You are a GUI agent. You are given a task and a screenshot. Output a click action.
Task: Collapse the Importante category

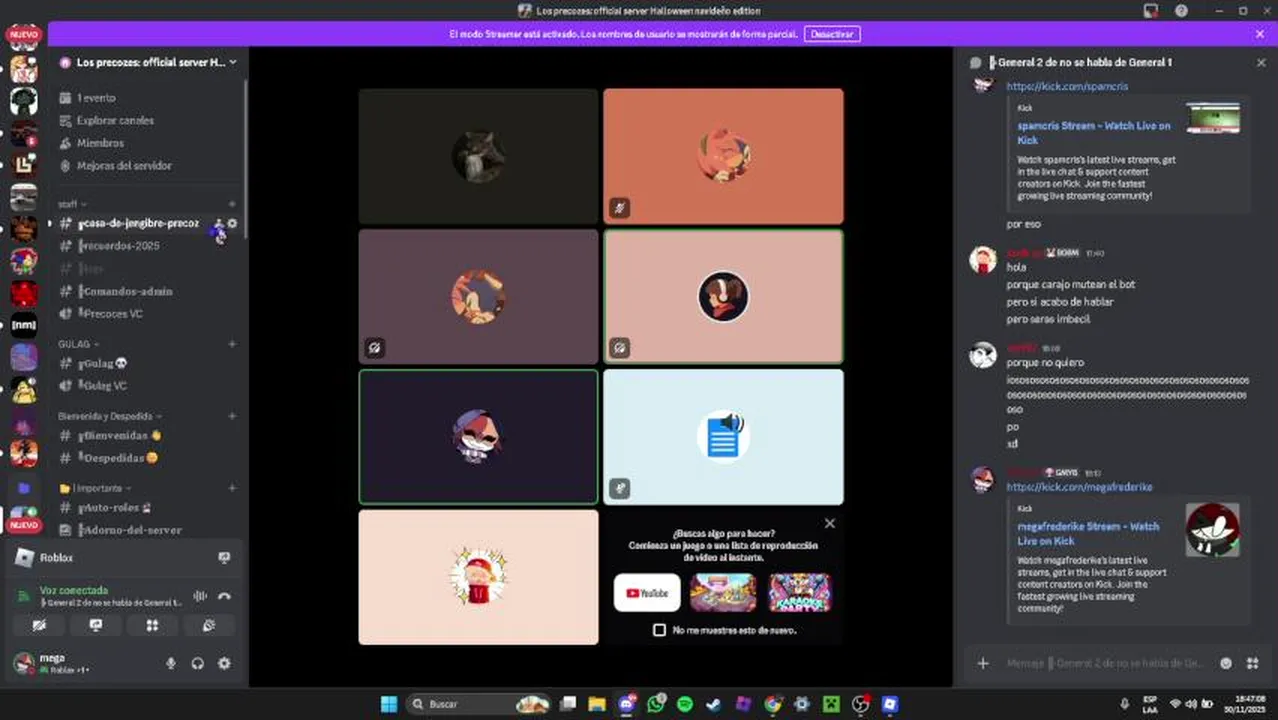click(95, 488)
